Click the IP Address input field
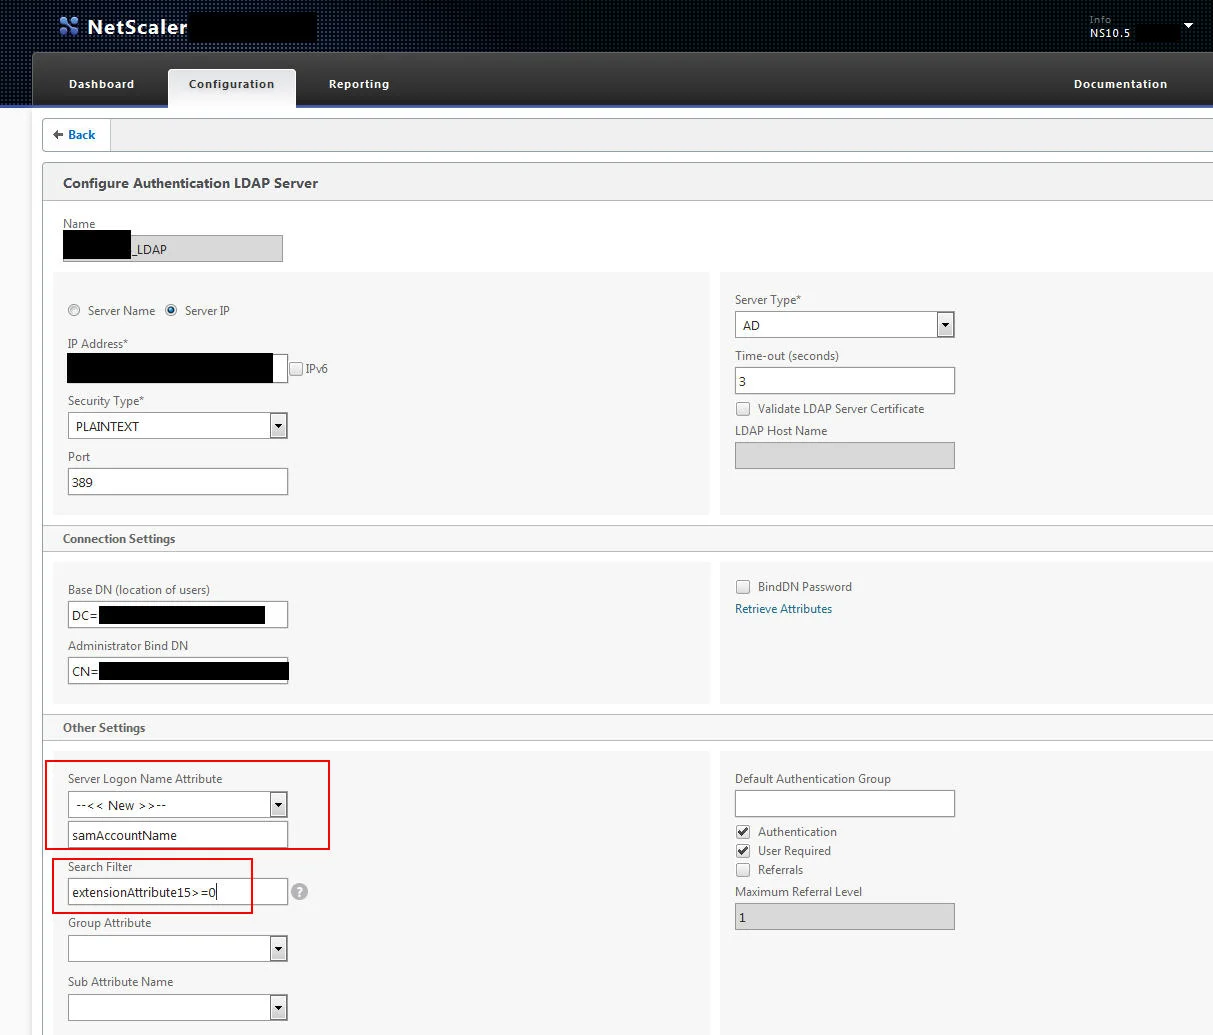The image size is (1213, 1035). (x=177, y=368)
